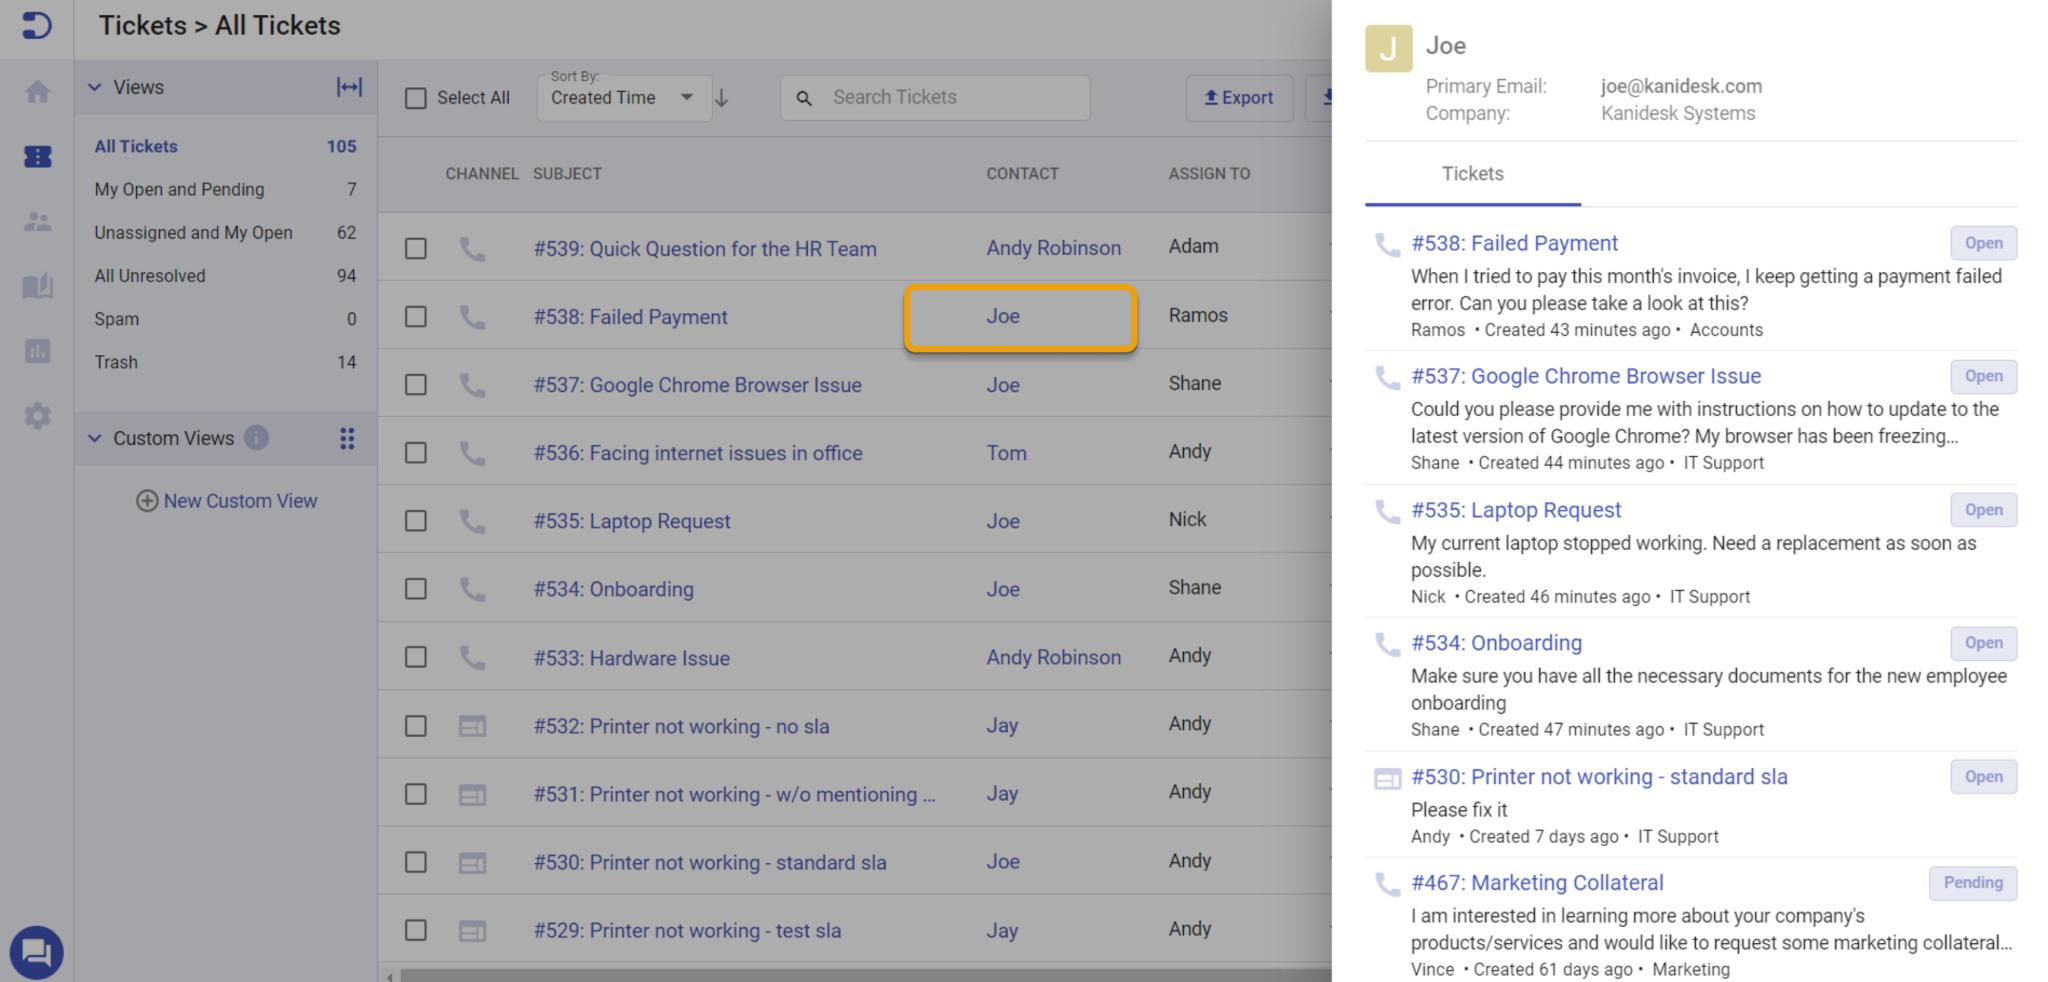
Task: Collapse the Custom Views section
Action: tap(95, 438)
